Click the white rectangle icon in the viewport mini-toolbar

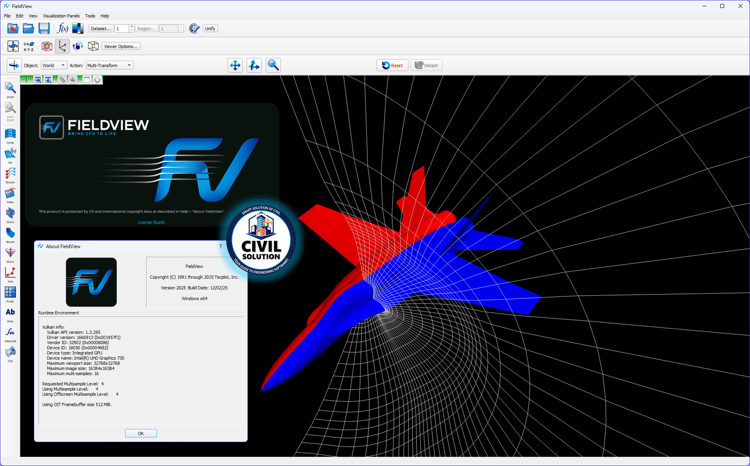[x=87, y=80]
